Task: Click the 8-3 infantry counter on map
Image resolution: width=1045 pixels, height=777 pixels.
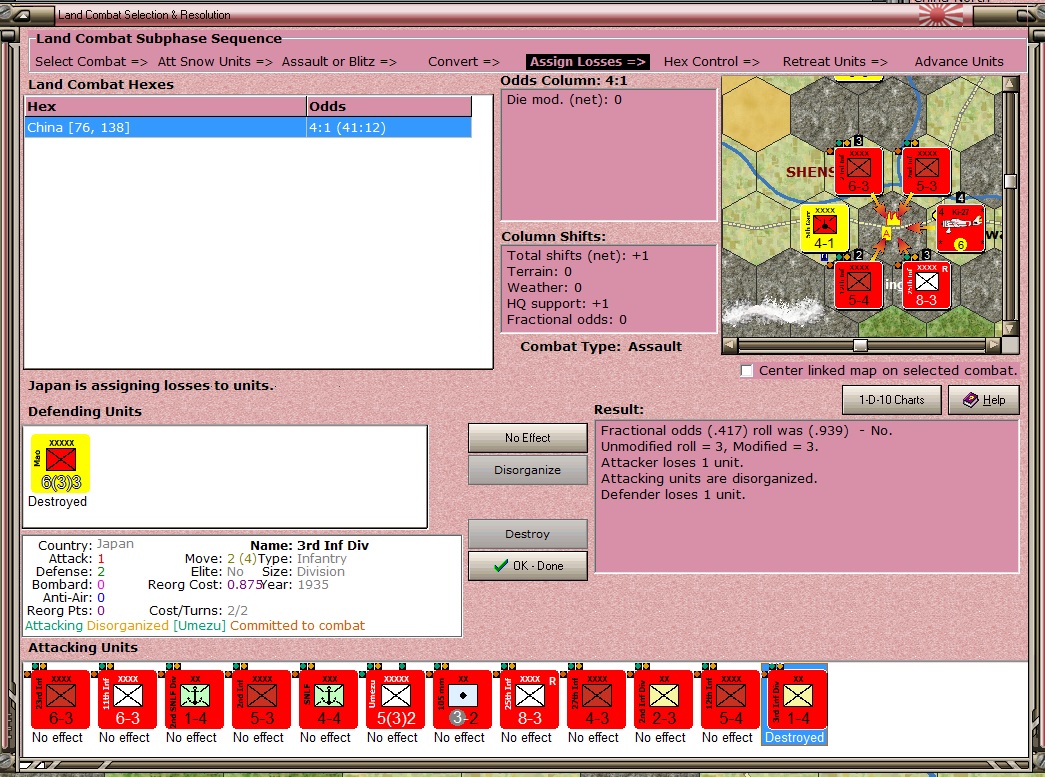Action: (x=926, y=285)
